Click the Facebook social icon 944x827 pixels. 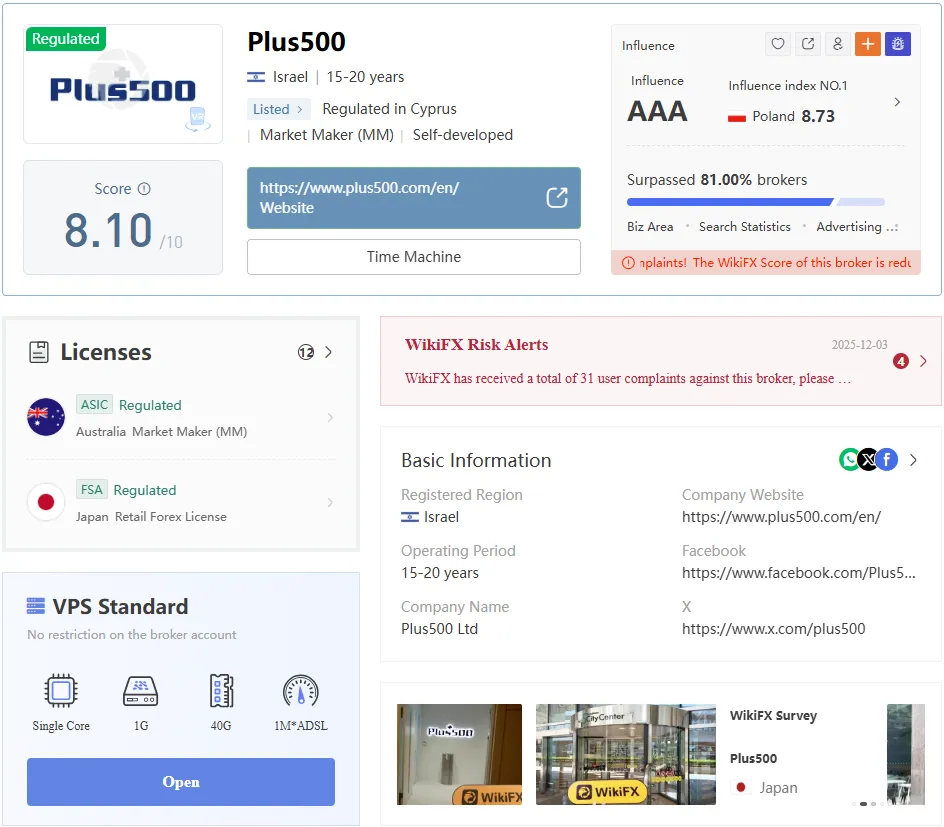click(x=887, y=460)
